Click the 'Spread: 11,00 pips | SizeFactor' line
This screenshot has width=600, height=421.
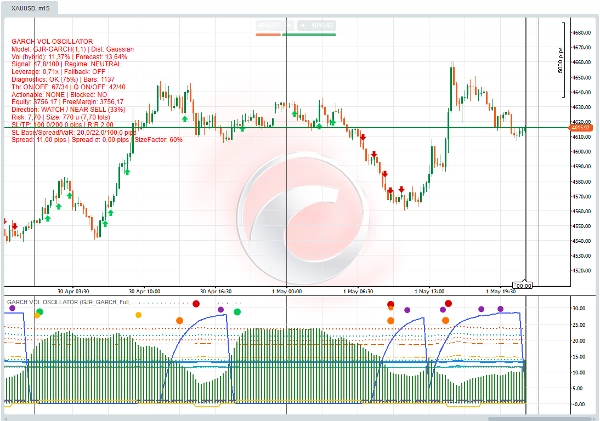[x=97, y=140]
